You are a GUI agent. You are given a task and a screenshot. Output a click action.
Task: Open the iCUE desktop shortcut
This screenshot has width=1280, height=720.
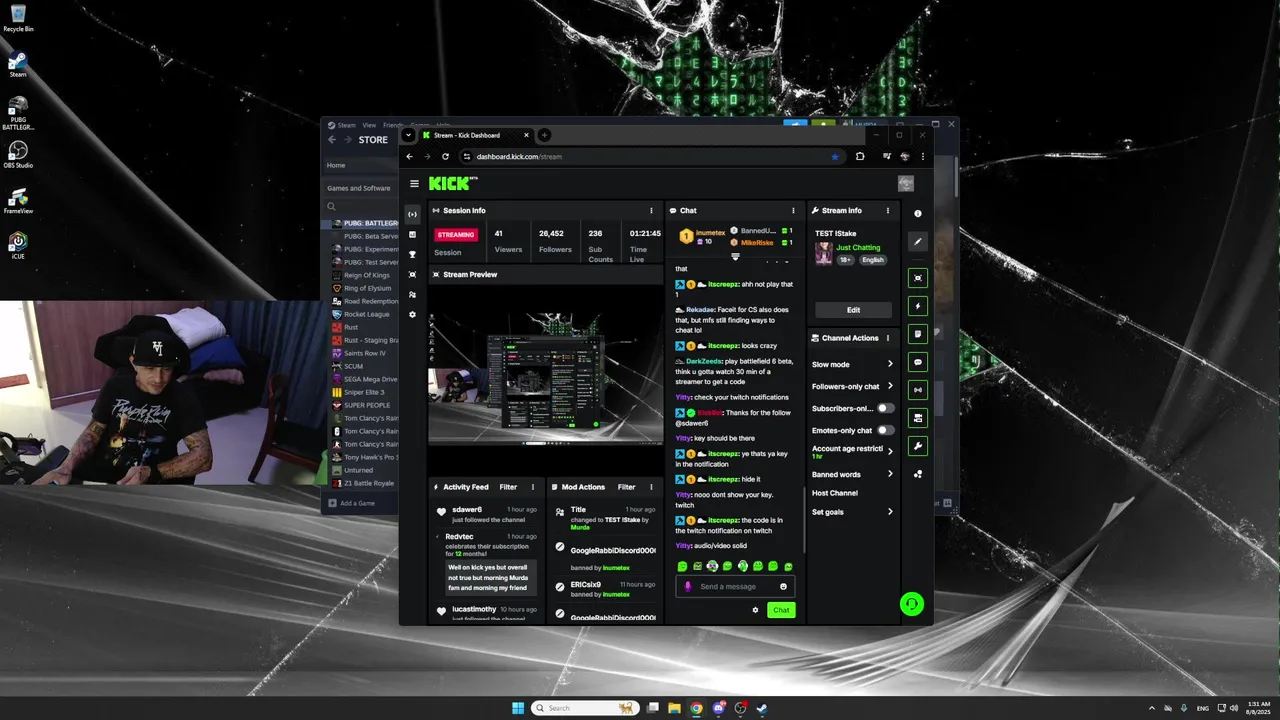tap(18, 246)
